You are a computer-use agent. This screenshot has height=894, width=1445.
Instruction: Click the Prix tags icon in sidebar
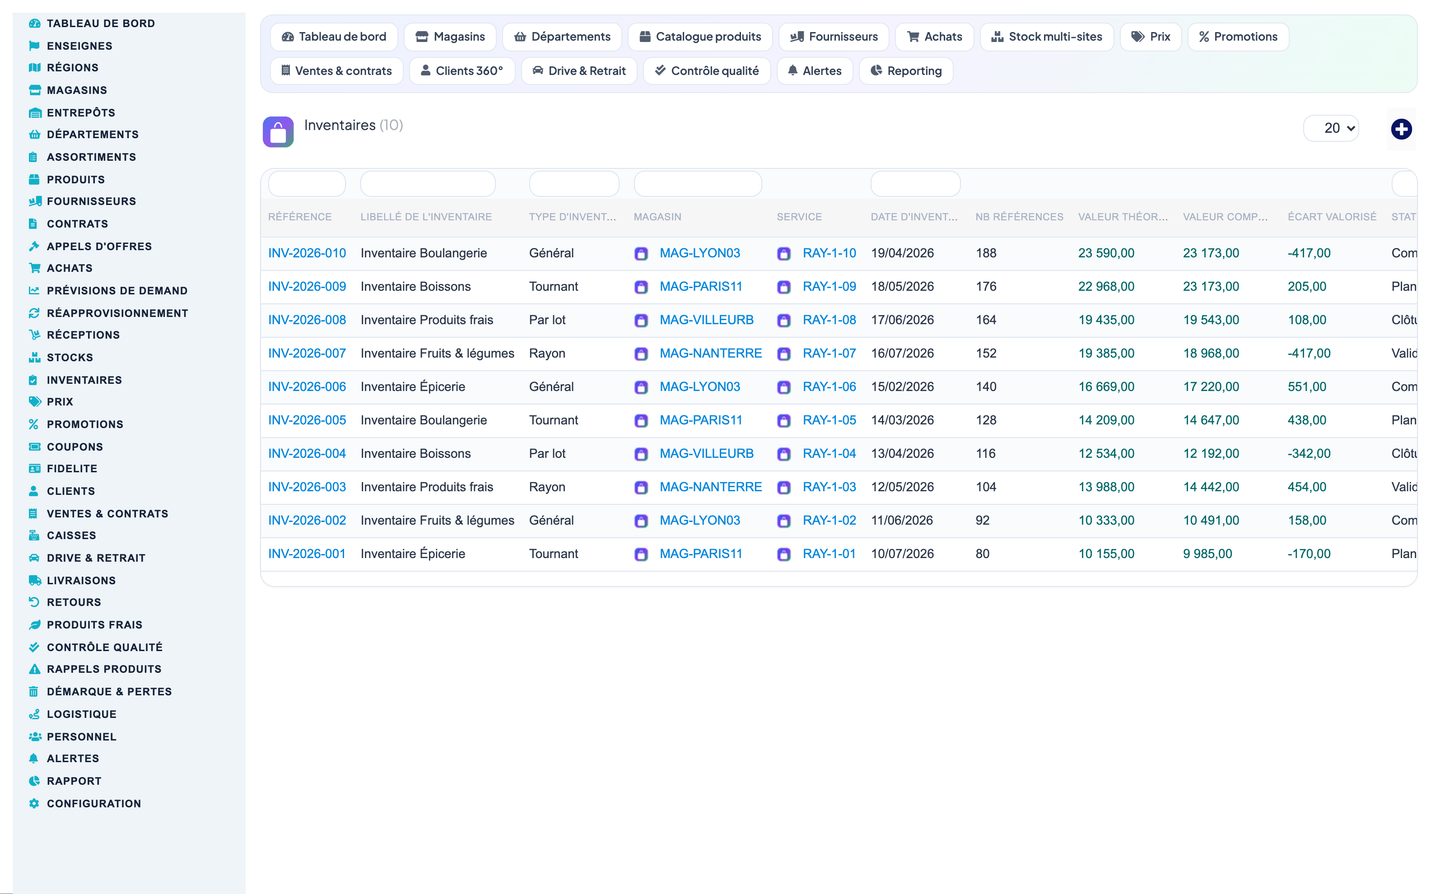tap(35, 402)
